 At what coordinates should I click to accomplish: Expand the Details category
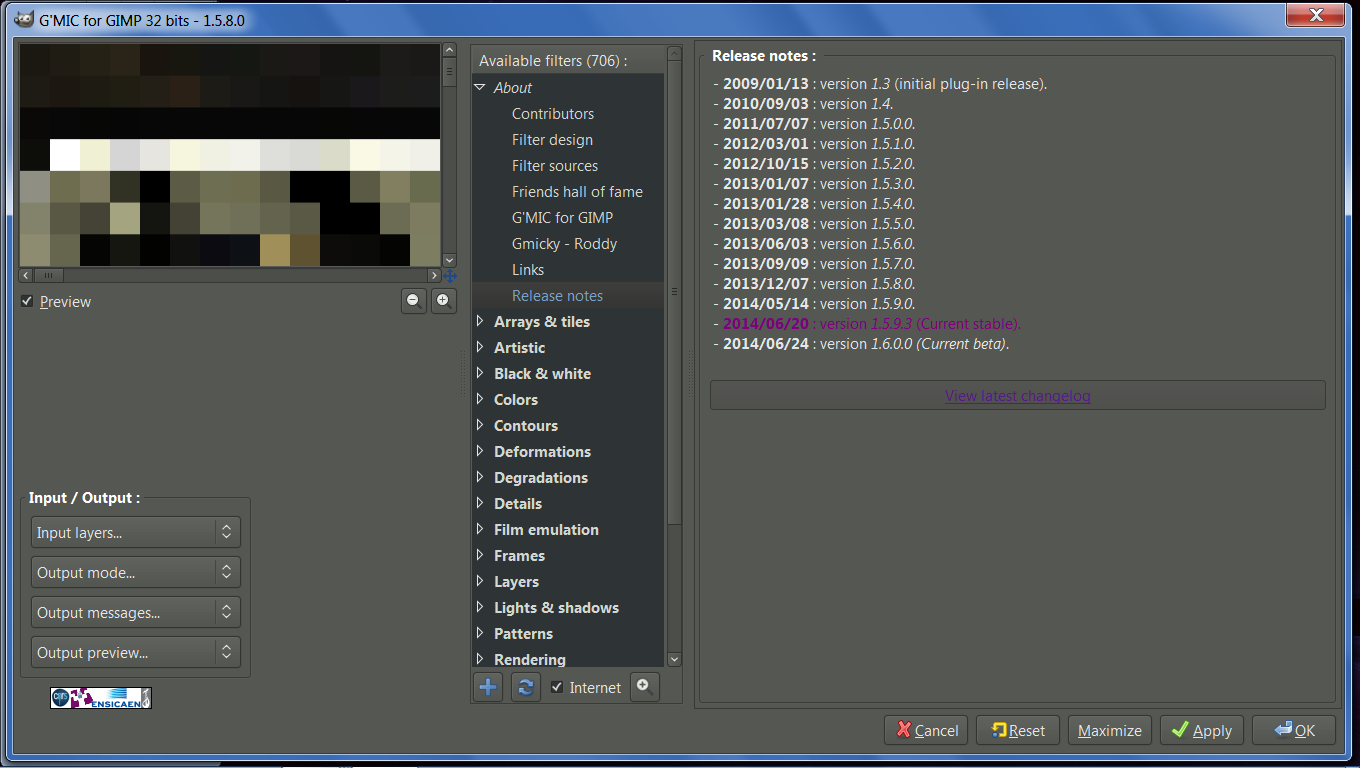coord(481,503)
